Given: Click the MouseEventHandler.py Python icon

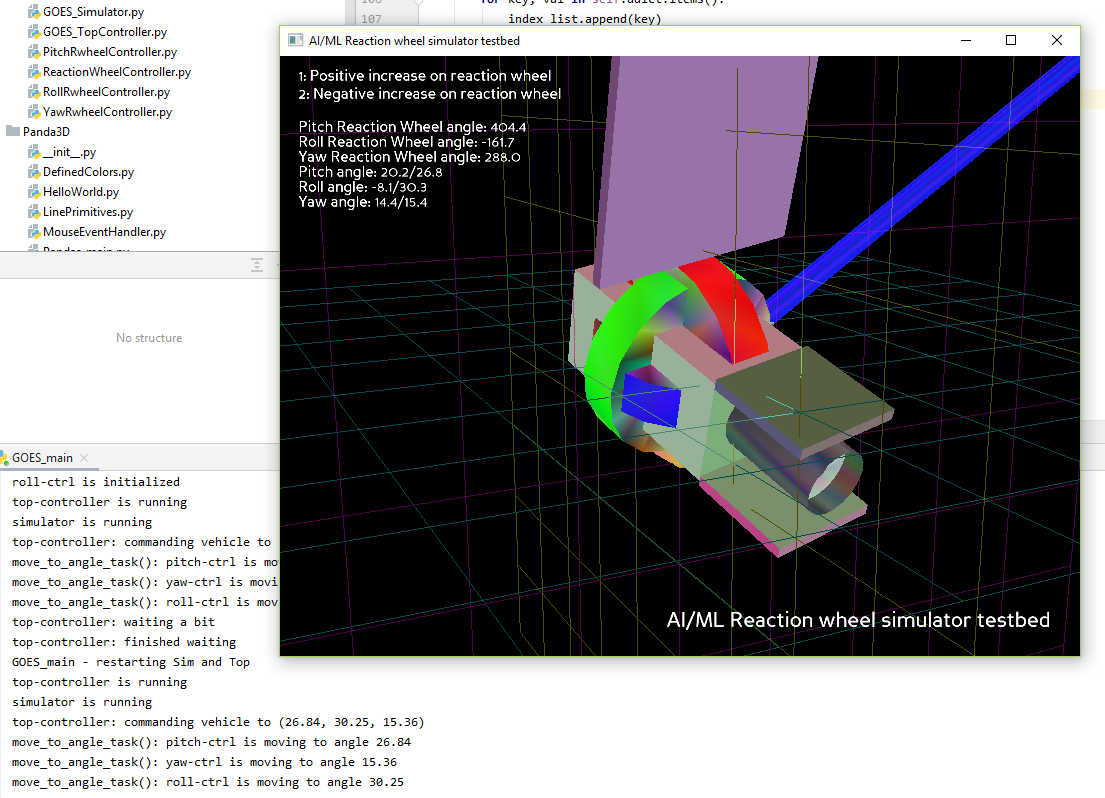Looking at the screenshot, I should pyautogui.click(x=33, y=232).
